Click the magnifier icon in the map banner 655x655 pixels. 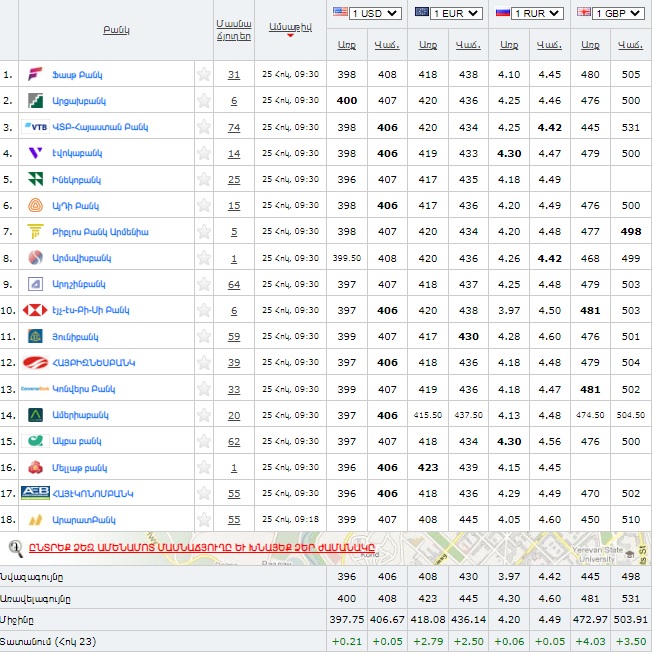pos(16,547)
